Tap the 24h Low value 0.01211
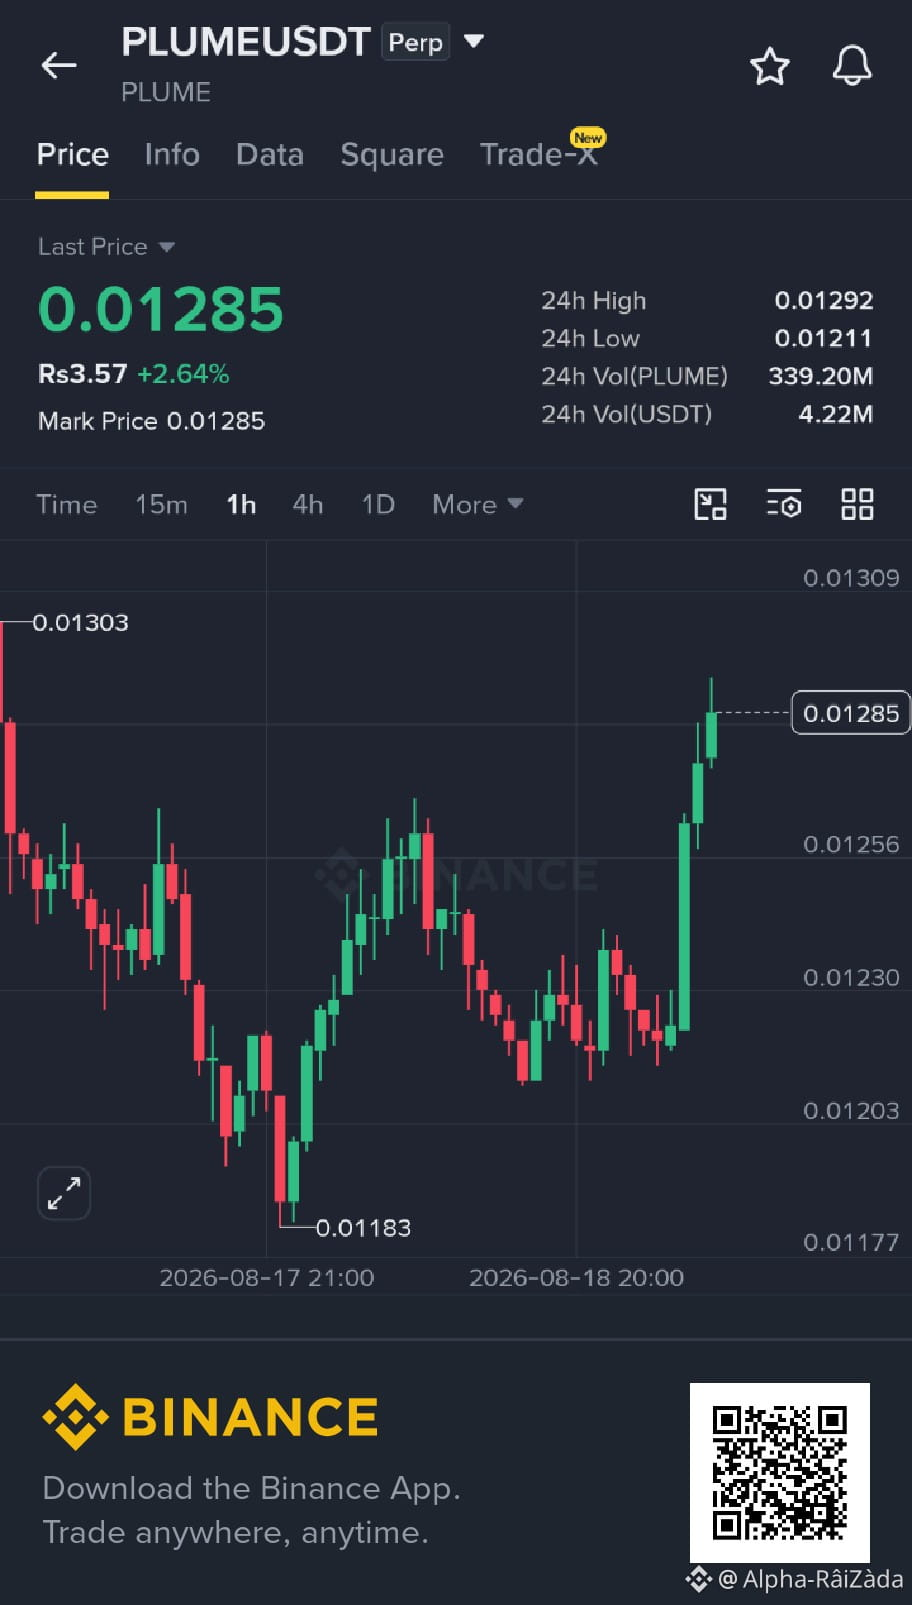This screenshot has width=912, height=1605. pos(823,338)
